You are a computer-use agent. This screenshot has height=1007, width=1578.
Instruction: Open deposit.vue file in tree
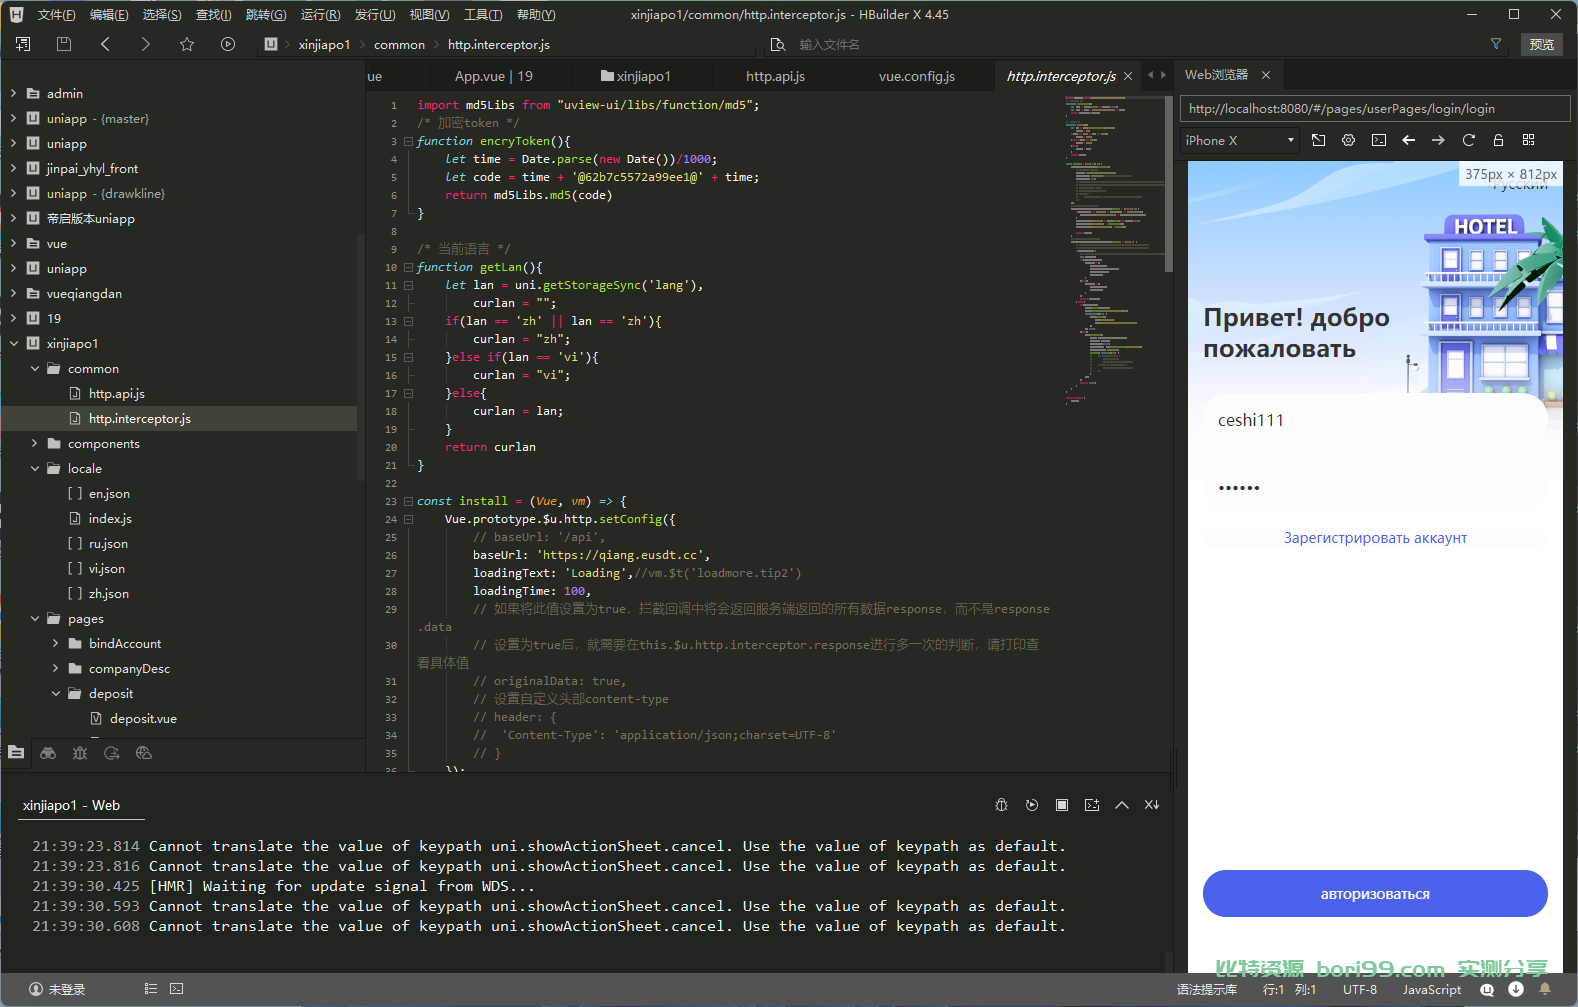point(143,718)
